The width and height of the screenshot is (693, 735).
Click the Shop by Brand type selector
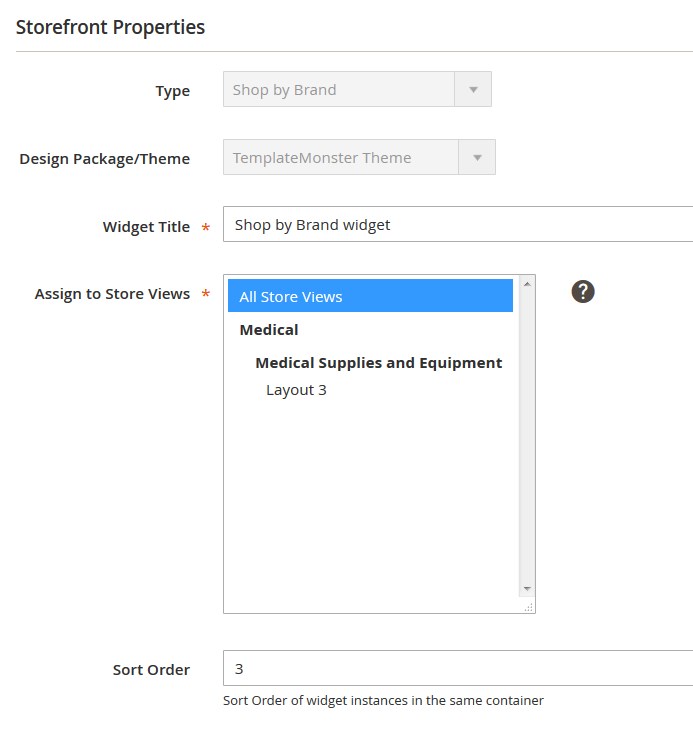point(357,89)
